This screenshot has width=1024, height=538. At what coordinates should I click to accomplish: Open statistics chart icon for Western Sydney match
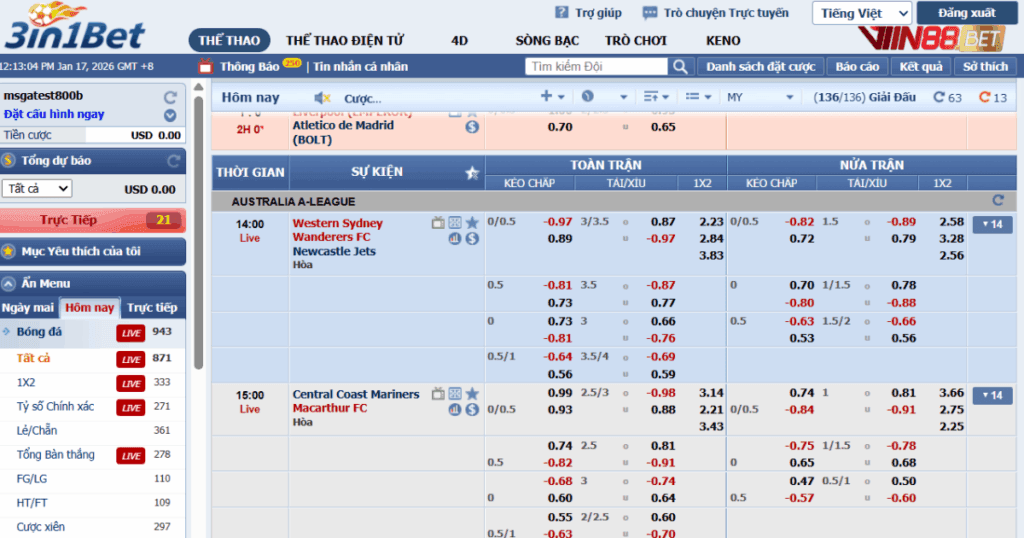point(455,239)
